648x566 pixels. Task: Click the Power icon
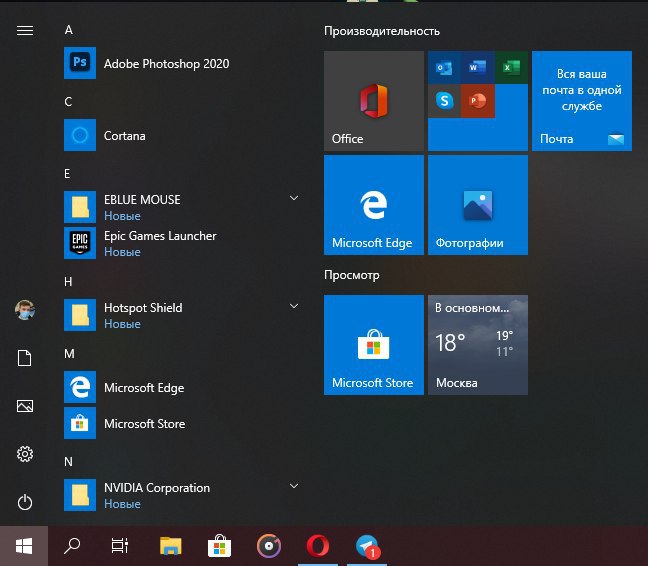pyautogui.click(x=25, y=502)
